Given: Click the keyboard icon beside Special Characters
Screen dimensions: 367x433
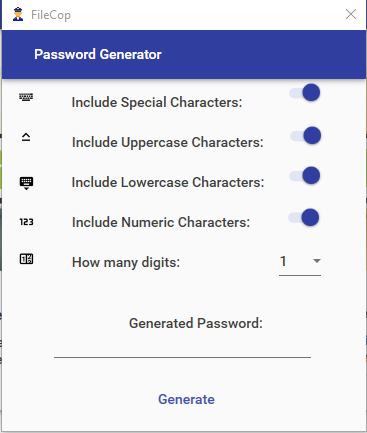Looking at the screenshot, I should click(x=26, y=97).
